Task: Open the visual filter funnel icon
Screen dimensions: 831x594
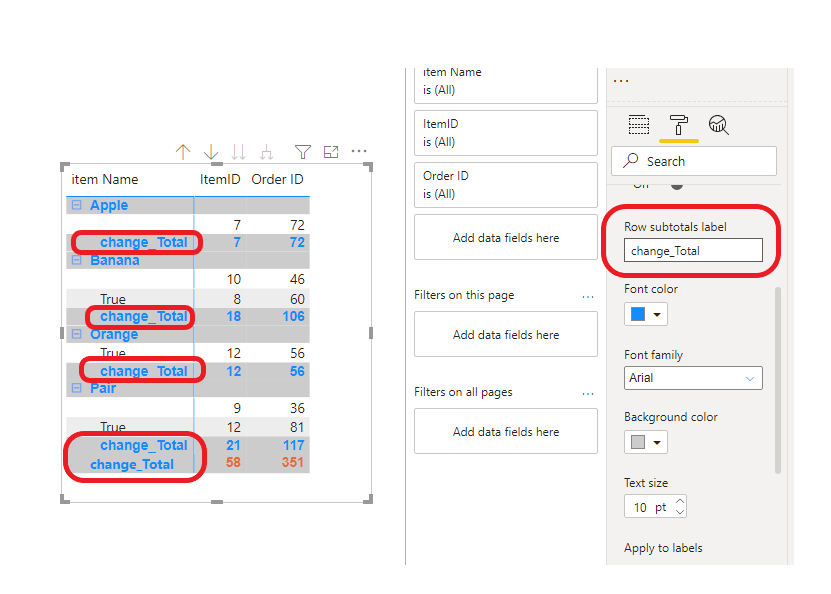Action: [x=303, y=152]
